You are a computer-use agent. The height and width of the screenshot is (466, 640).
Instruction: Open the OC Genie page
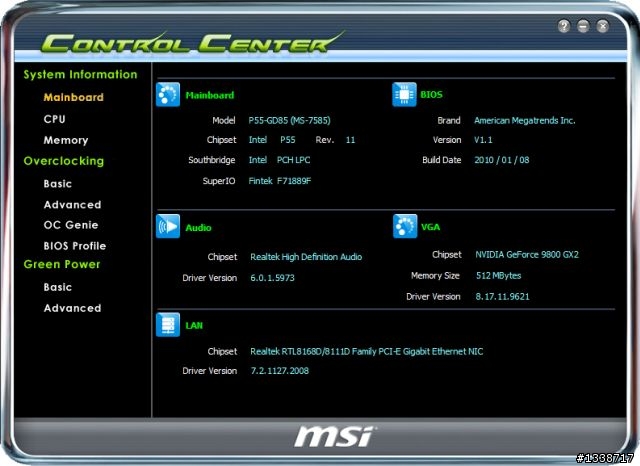coord(71,225)
